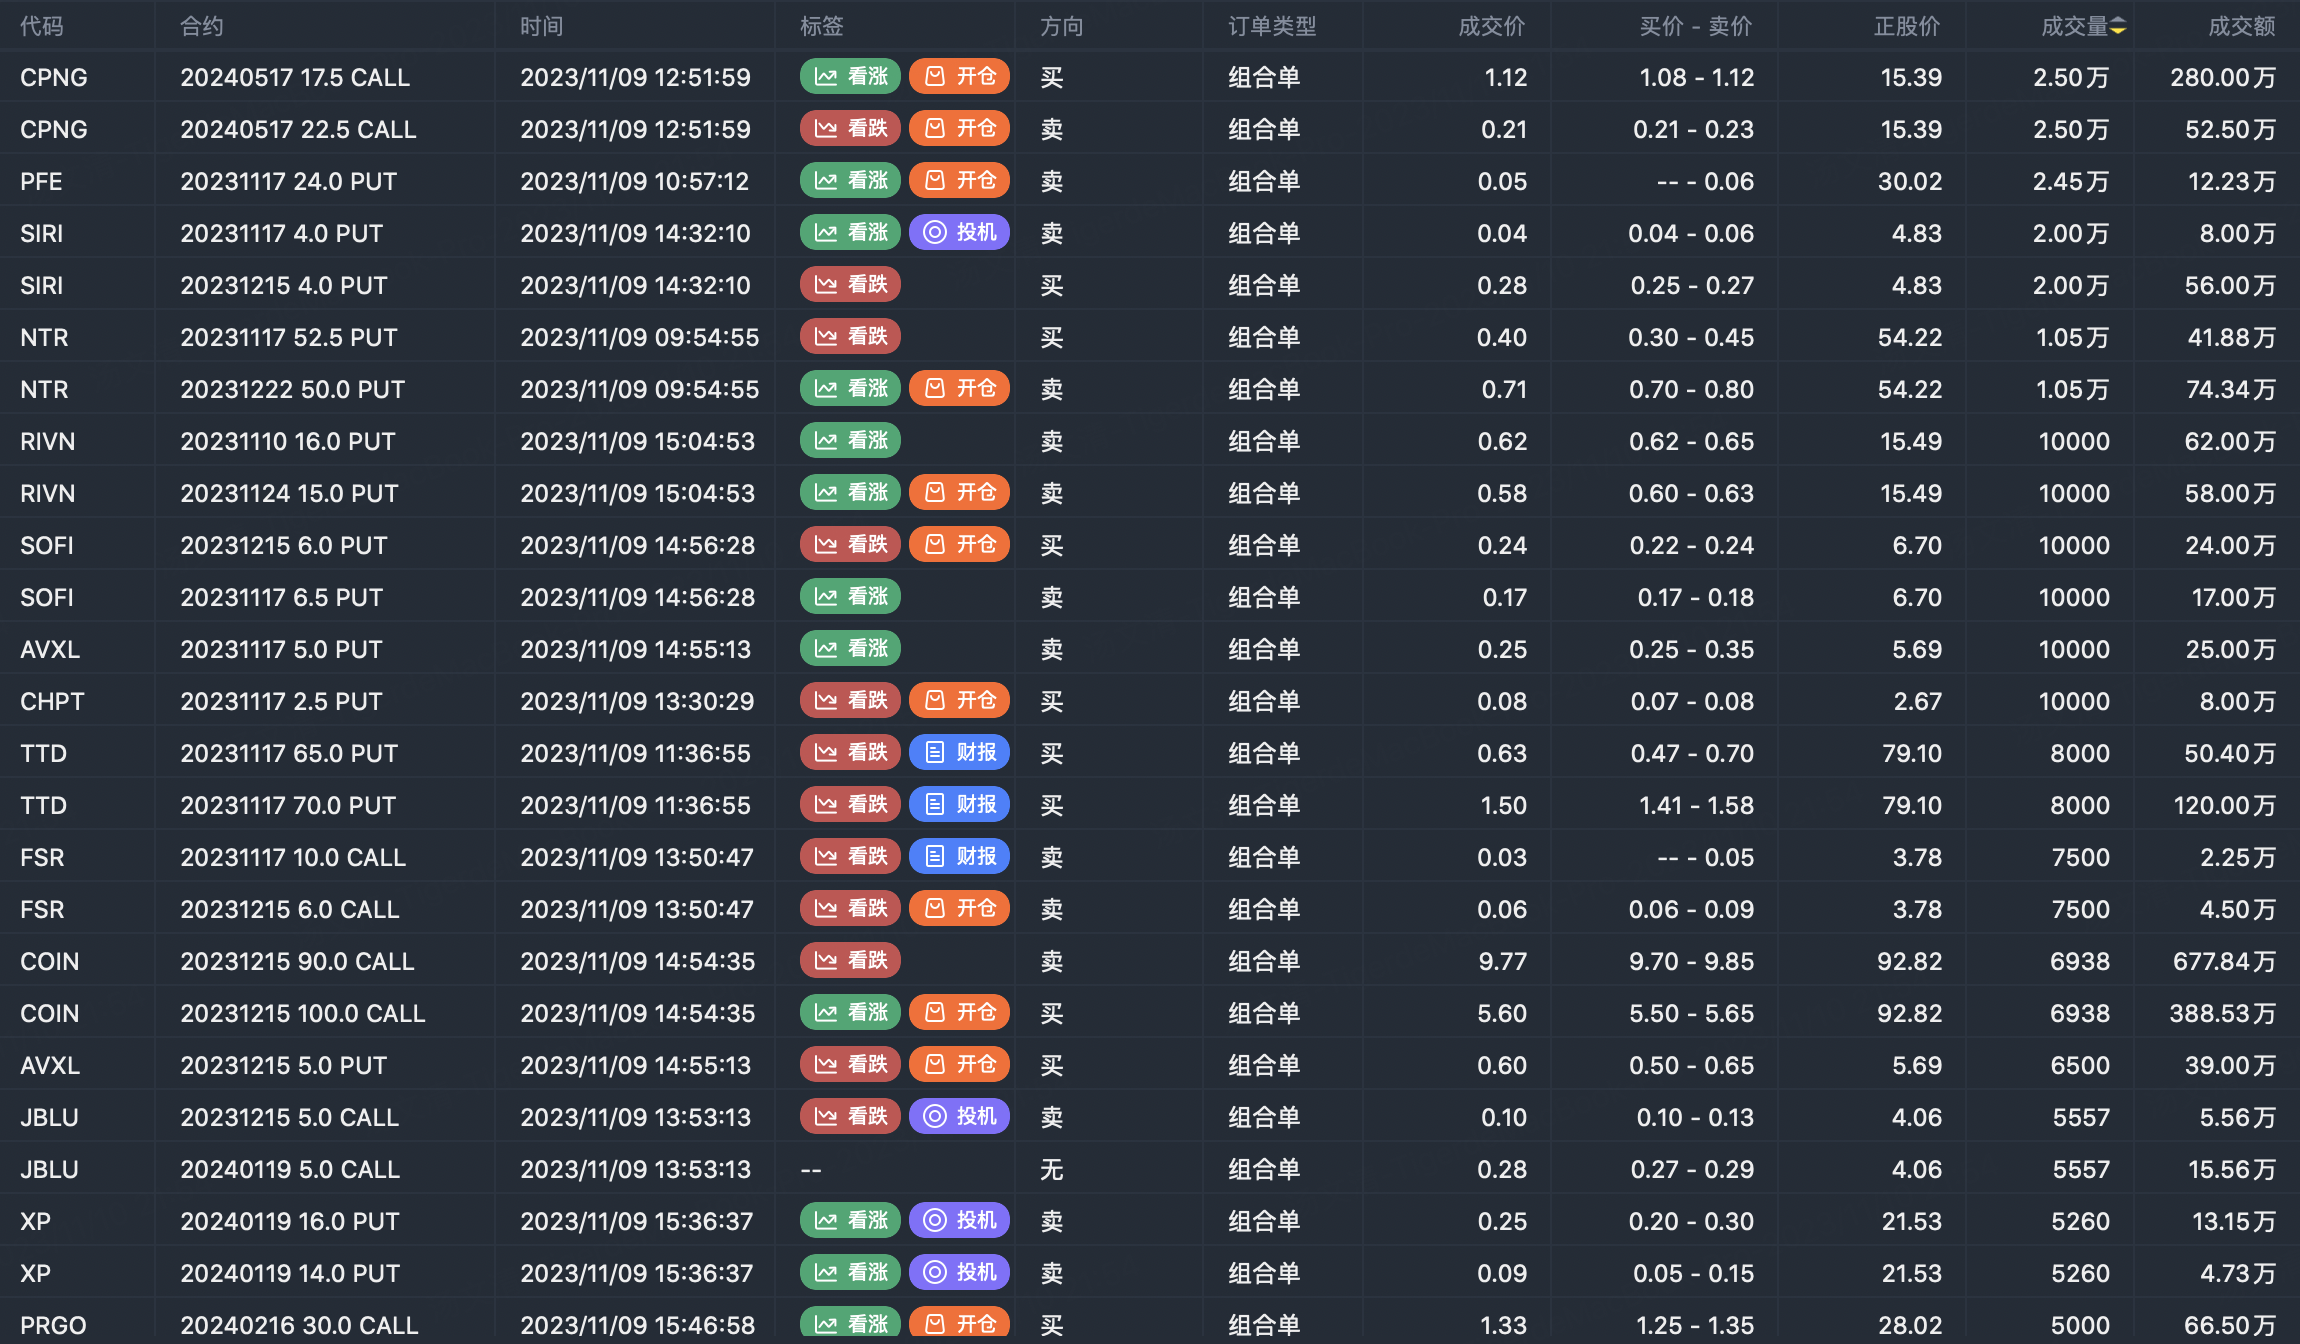Click the 正股价 column header
The height and width of the screenshot is (1344, 2300).
[1907, 27]
